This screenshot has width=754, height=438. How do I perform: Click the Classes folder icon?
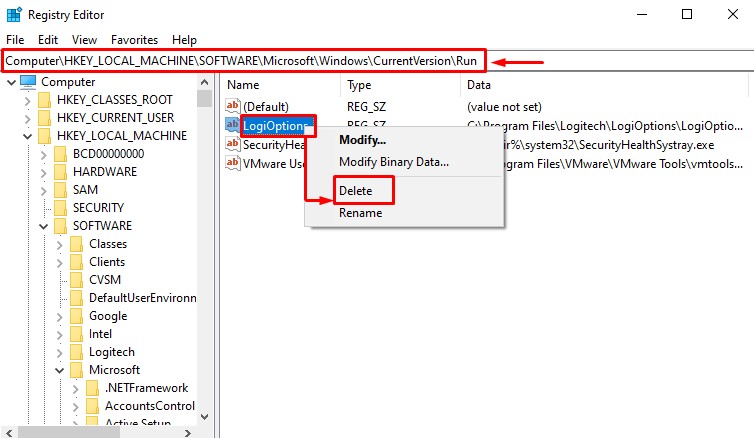coord(76,244)
